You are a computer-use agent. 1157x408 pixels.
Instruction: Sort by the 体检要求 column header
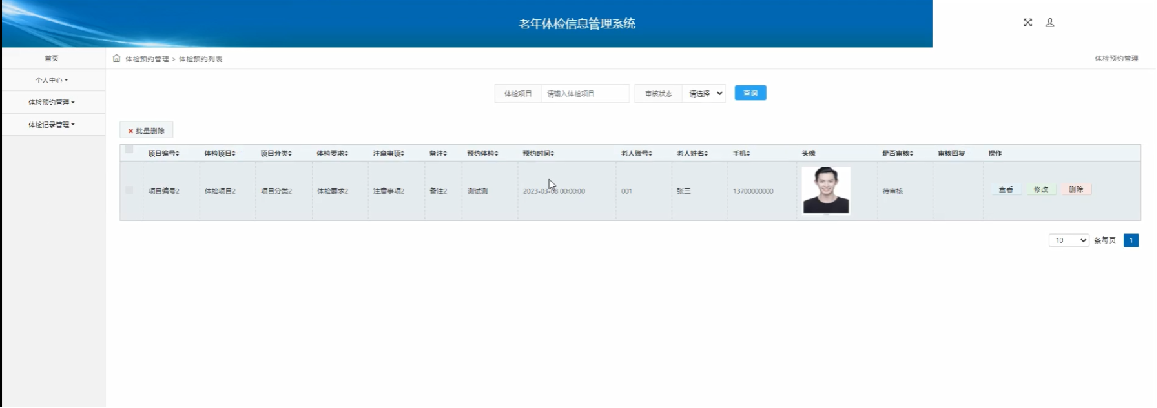pyautogui.click(x=332, y=153)
